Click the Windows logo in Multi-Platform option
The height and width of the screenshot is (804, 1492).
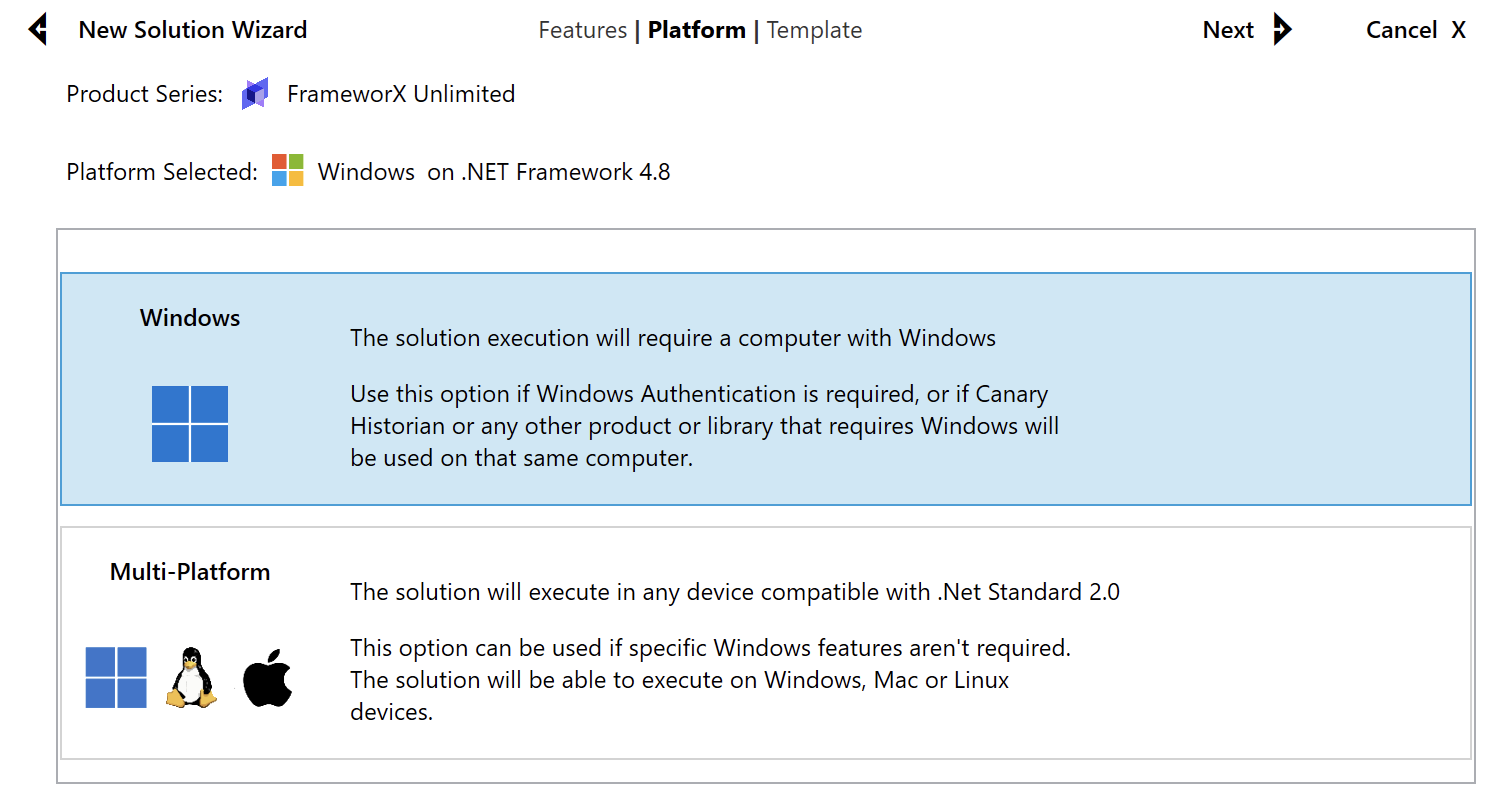coord(116,677)
